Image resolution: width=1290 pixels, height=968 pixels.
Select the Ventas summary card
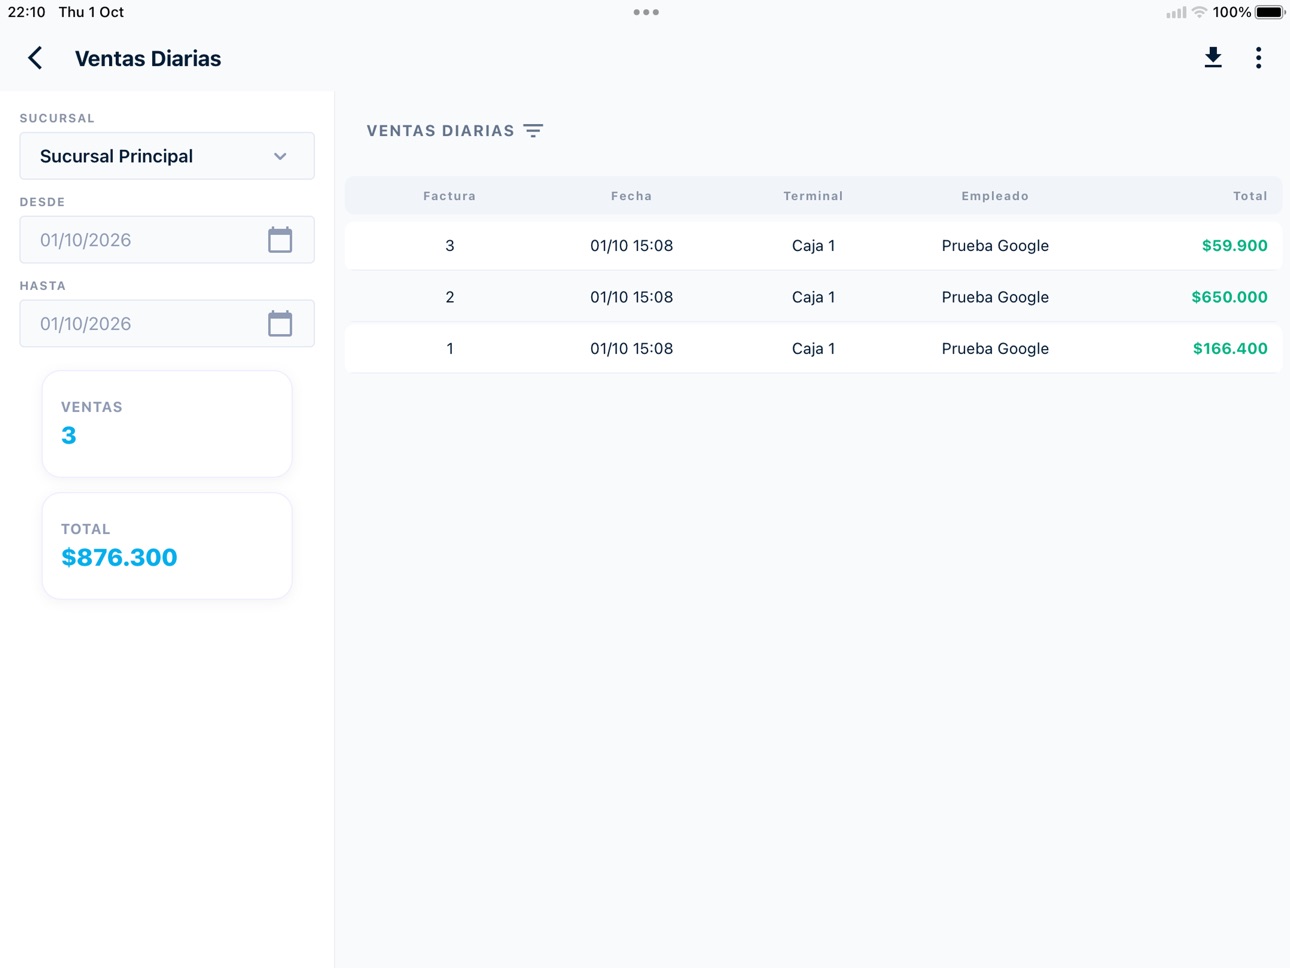pos(167,424)
